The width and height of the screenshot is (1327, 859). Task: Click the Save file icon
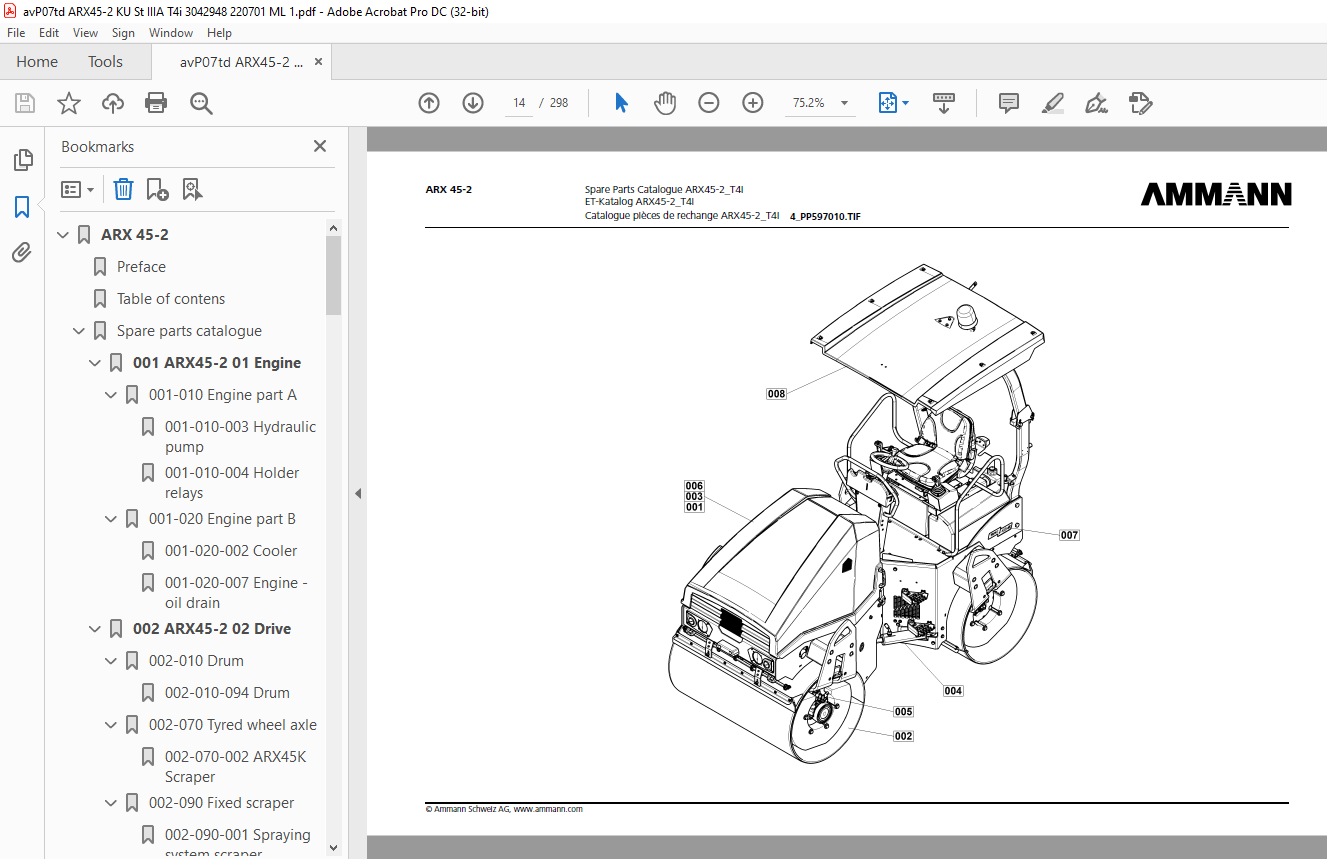25,103
